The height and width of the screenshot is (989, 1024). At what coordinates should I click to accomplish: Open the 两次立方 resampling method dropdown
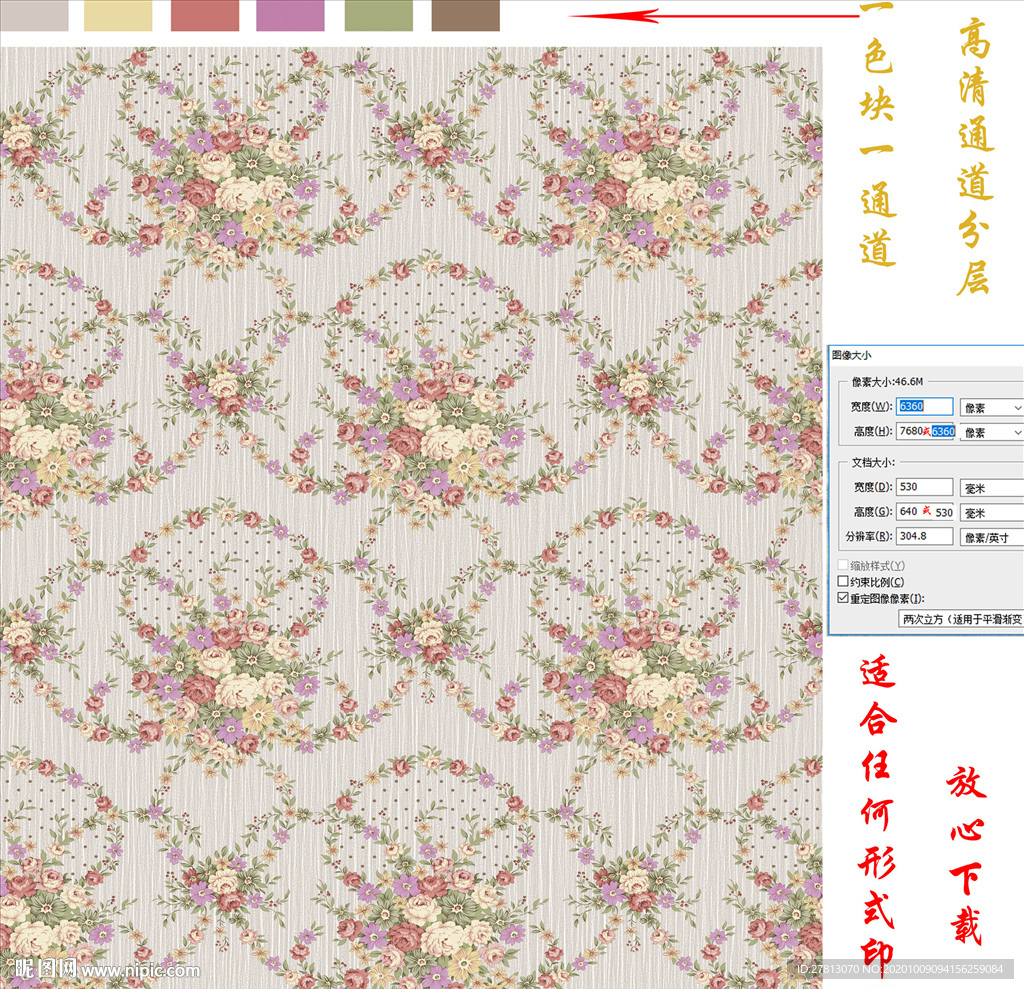coord(961,619)
